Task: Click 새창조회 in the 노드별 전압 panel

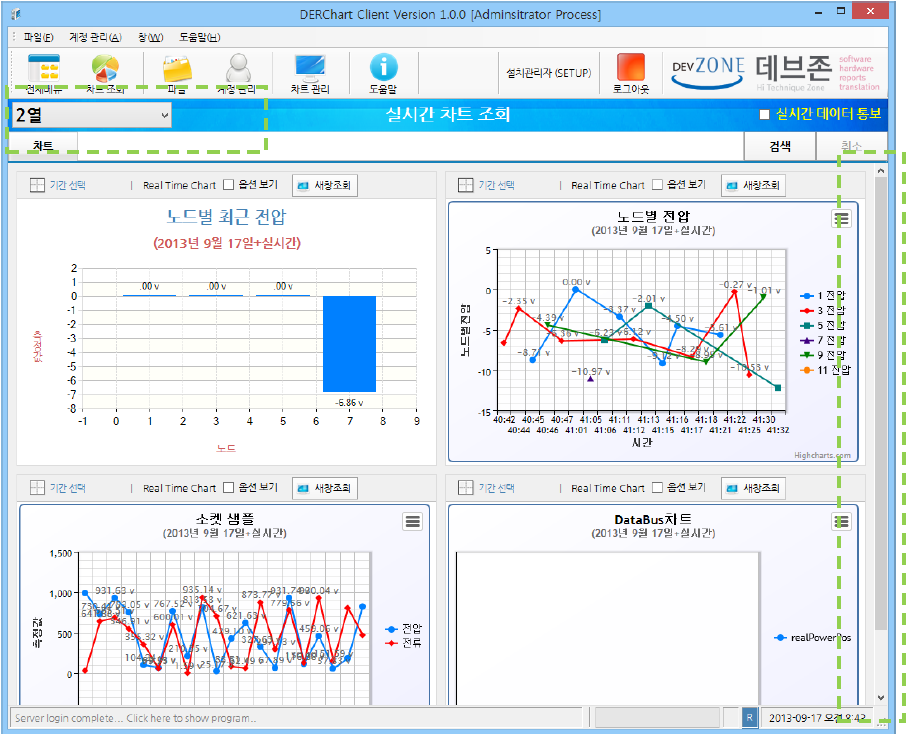Action: pos(753,186)
